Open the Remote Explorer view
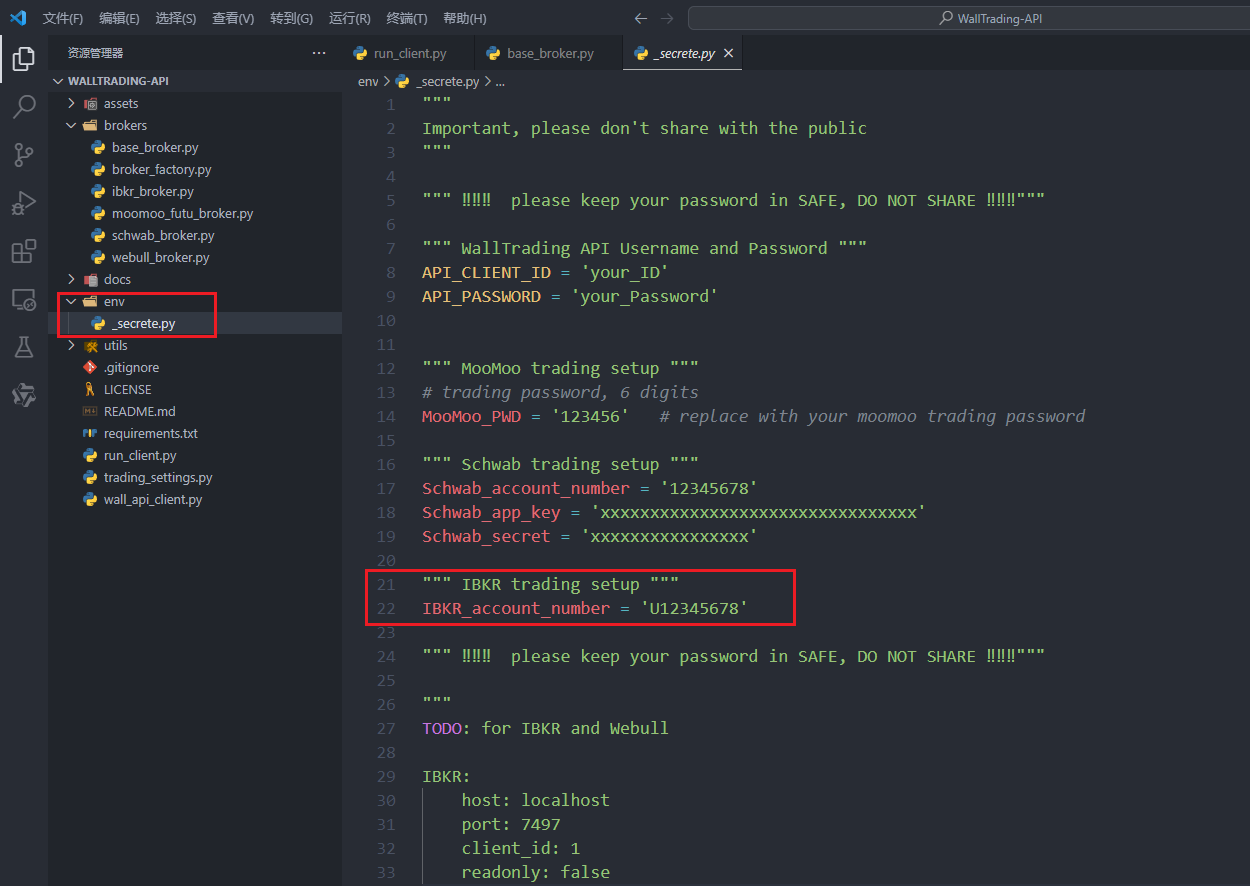Viewport: 1250px width, 886px height. click(23, 299)
